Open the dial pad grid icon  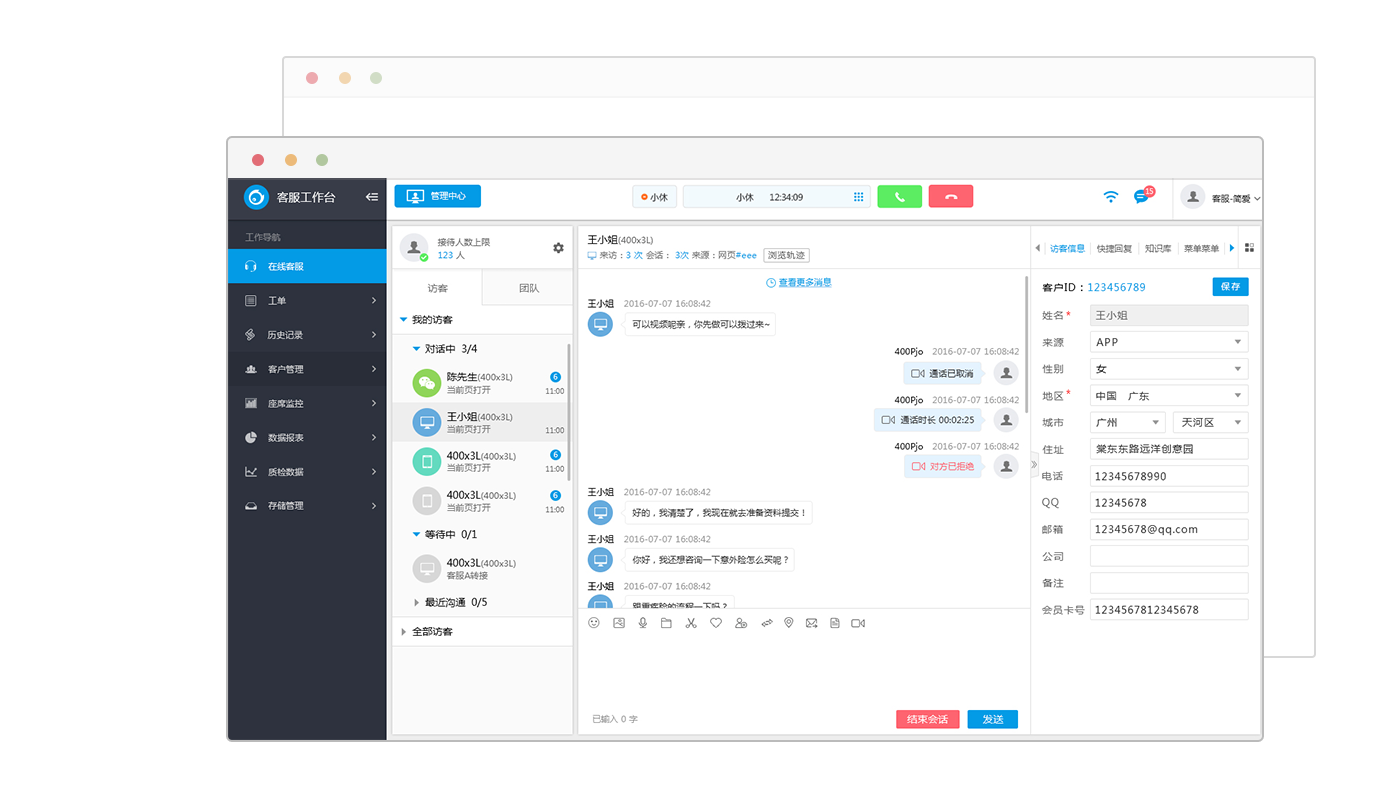pyautogui.click(x=858, y=197)
